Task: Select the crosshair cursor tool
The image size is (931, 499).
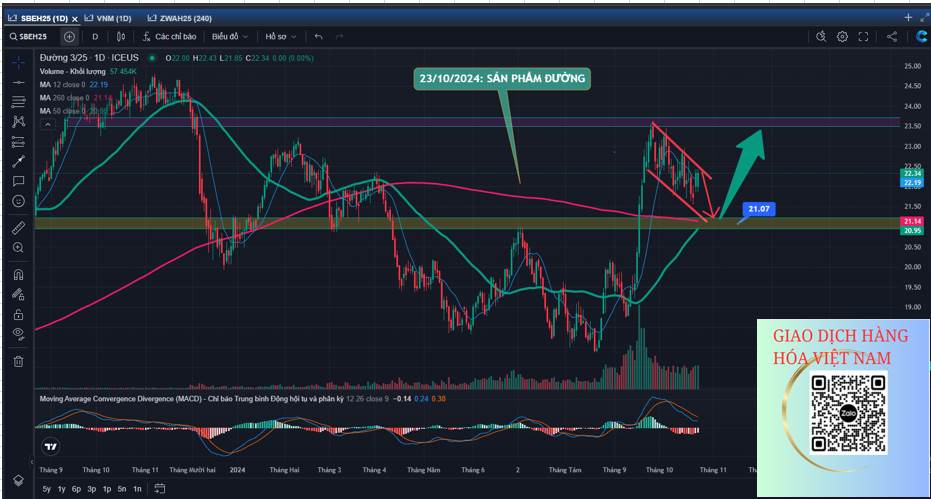Action: tap(18, 62)
